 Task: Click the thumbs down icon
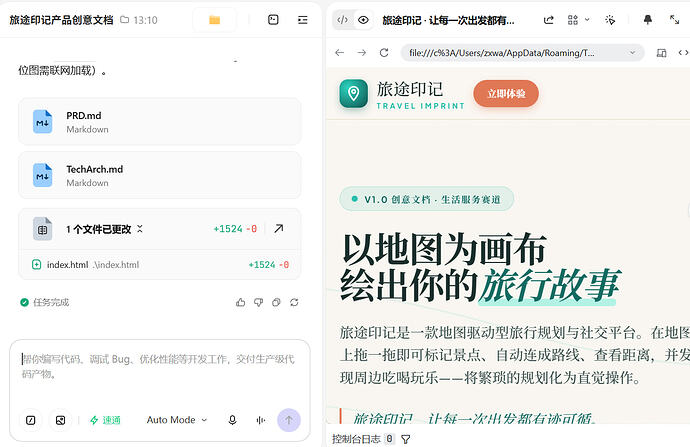258,302
